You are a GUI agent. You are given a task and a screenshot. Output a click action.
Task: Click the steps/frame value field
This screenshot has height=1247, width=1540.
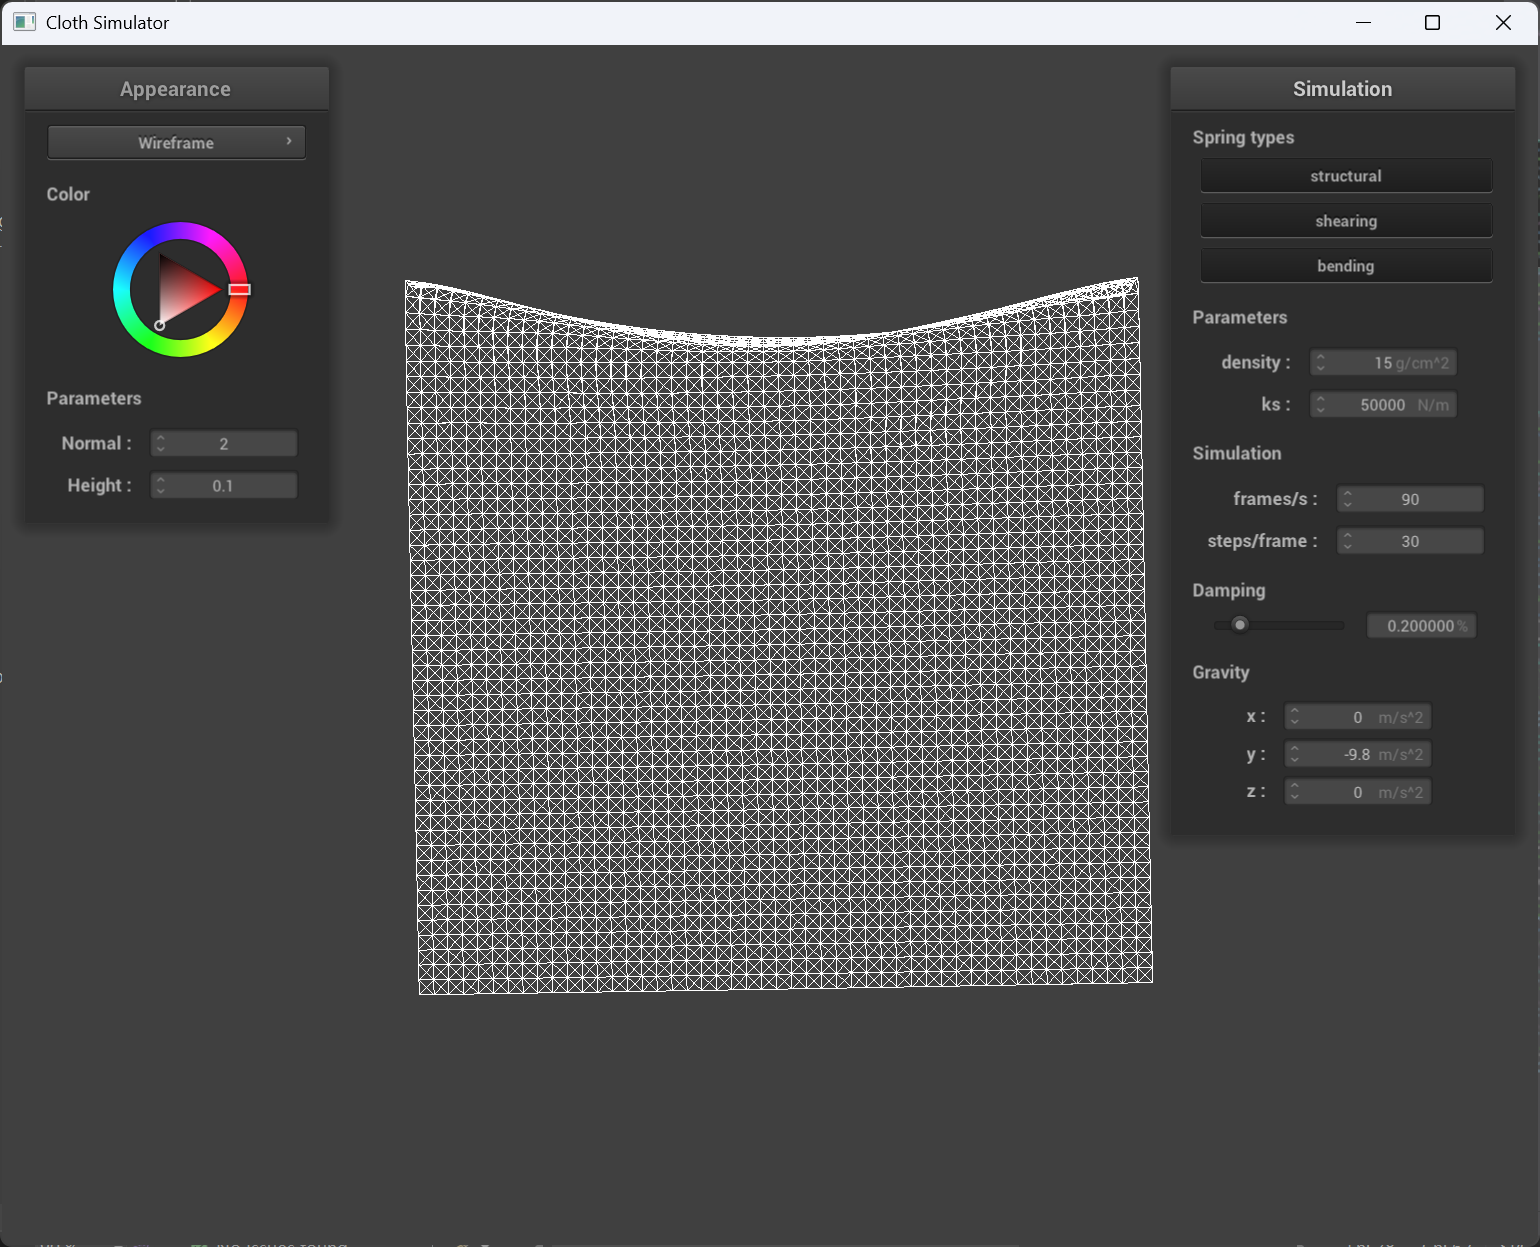pyautogui.click(x=1410, y=541)
